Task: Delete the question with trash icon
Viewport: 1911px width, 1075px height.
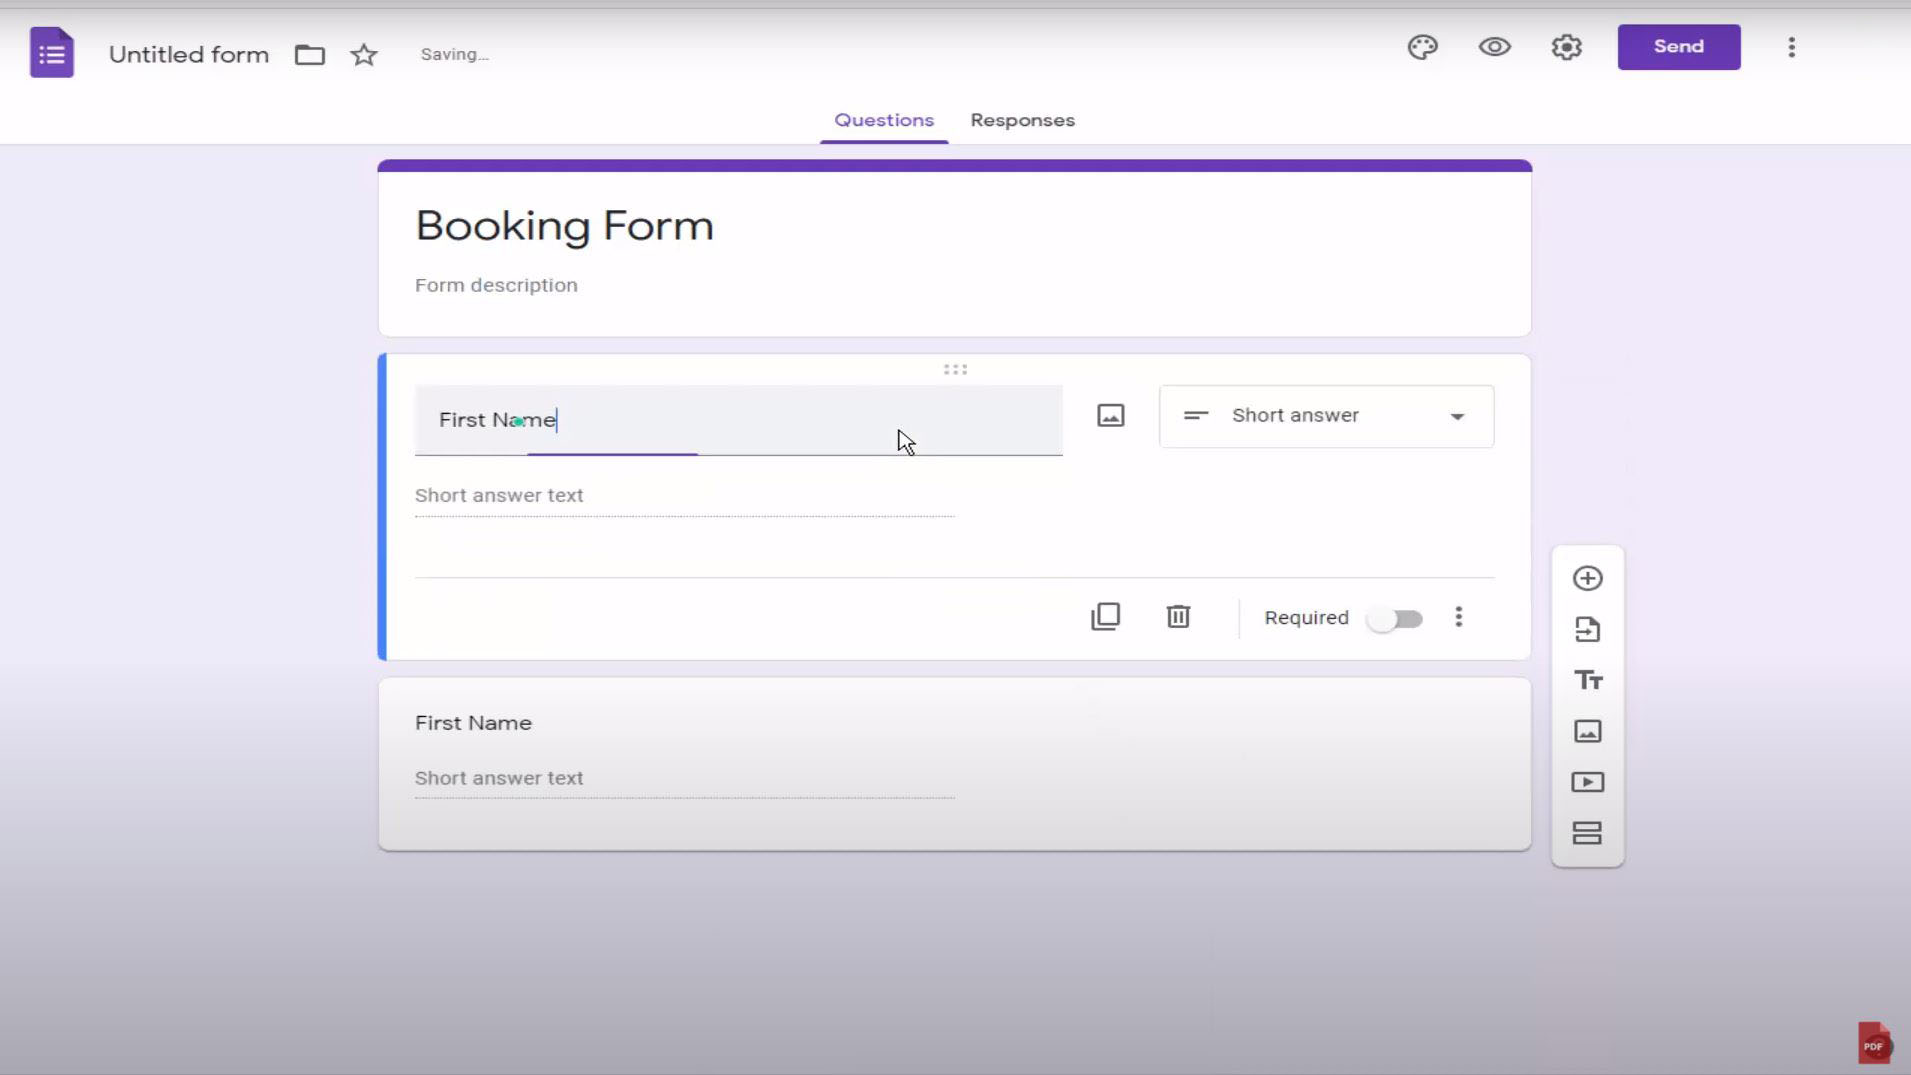Action: tap(1178, 617)
